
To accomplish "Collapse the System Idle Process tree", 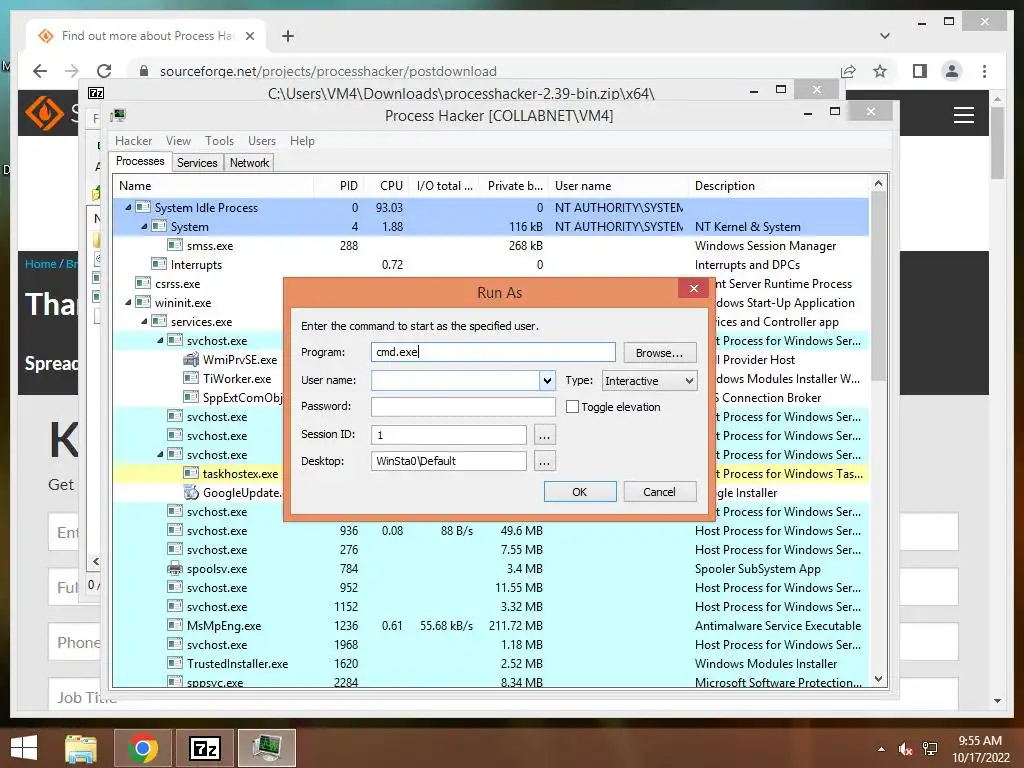I will [128, 208].
